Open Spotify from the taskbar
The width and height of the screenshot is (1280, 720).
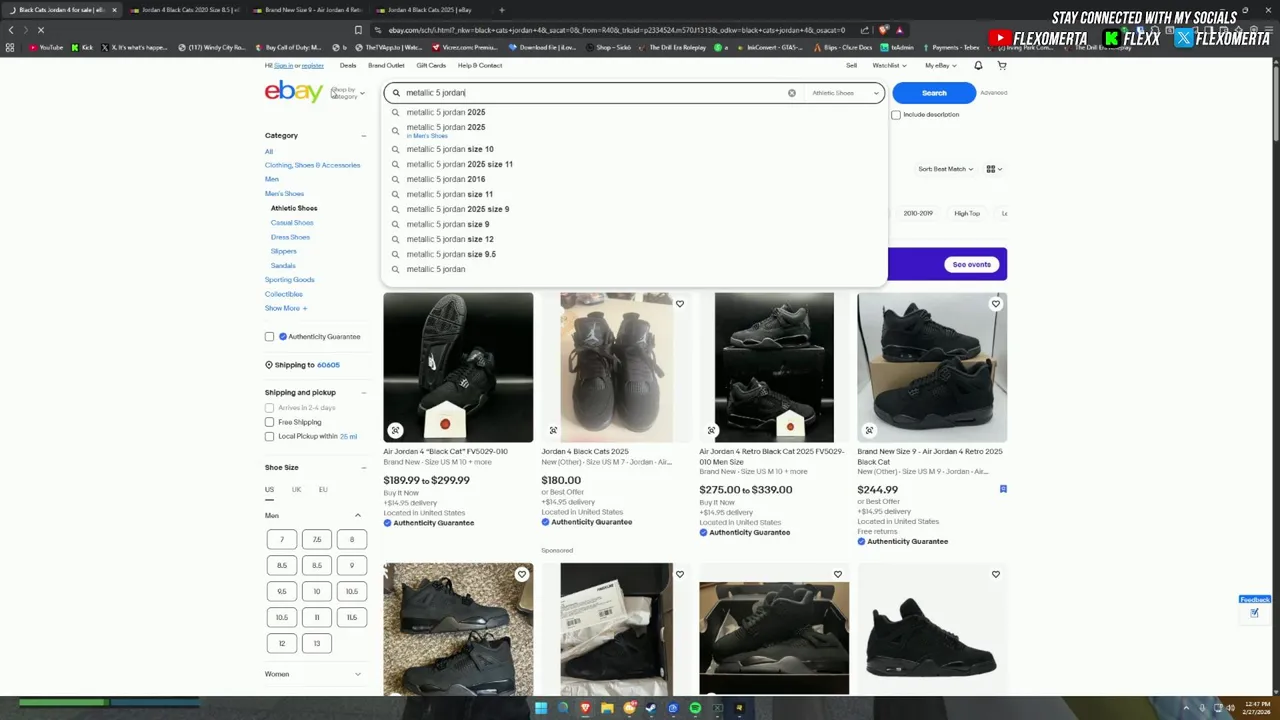tap(695, 708)
